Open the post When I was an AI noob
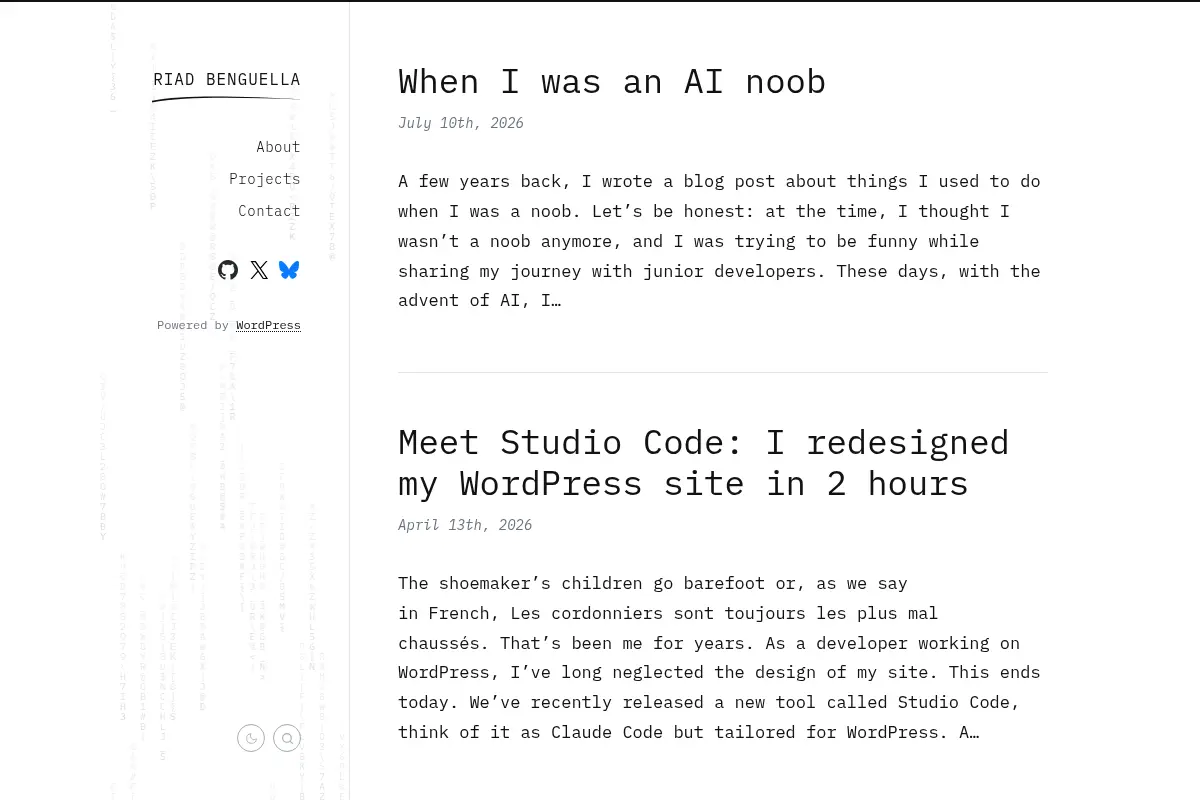Image resolution: width=1200 pixels, height=800 pixels. pyautogui.click(x=612, y=81)
